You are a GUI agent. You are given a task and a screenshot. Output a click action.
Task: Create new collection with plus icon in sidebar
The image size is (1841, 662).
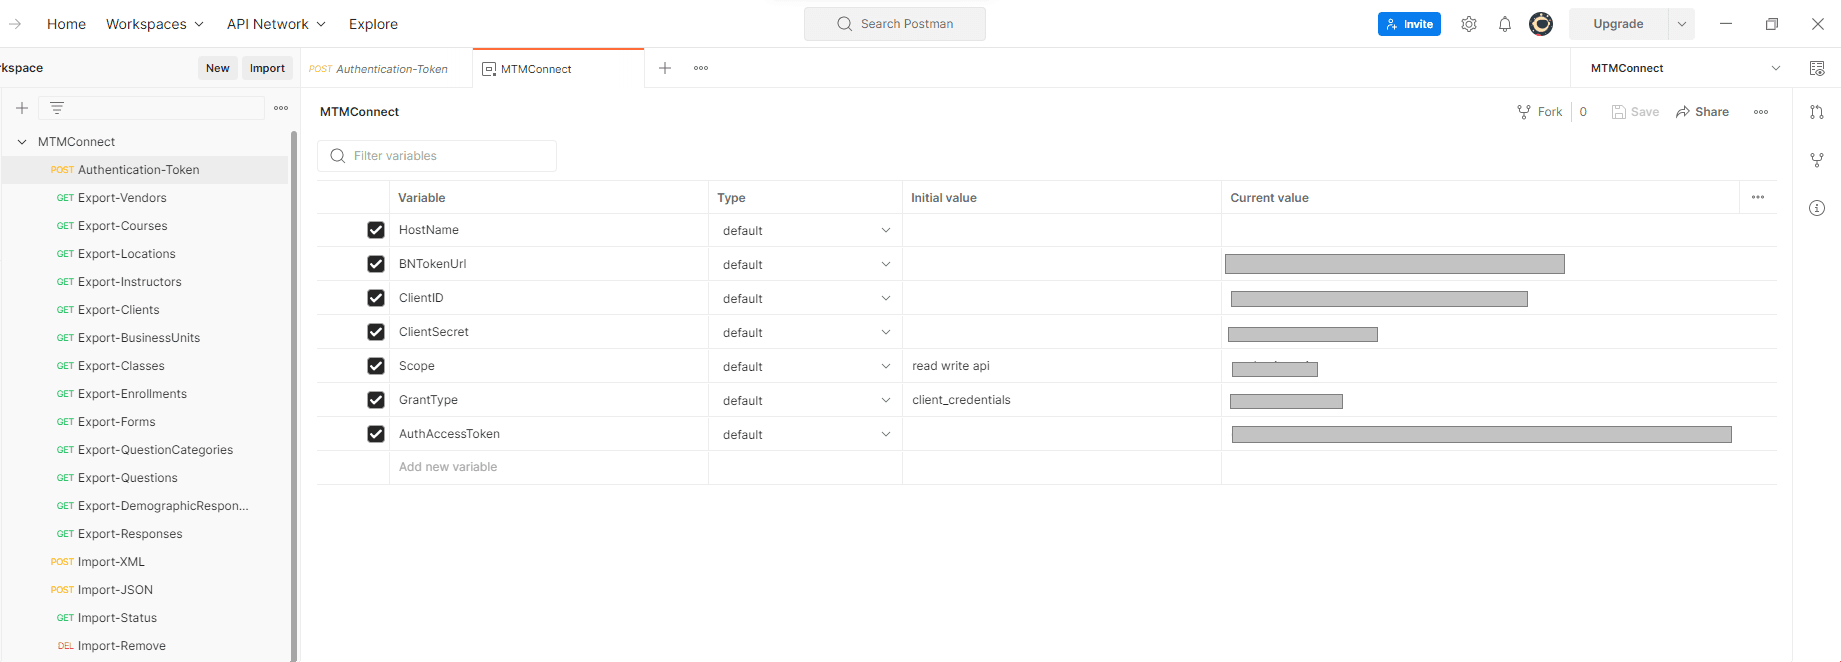(21, 108)
